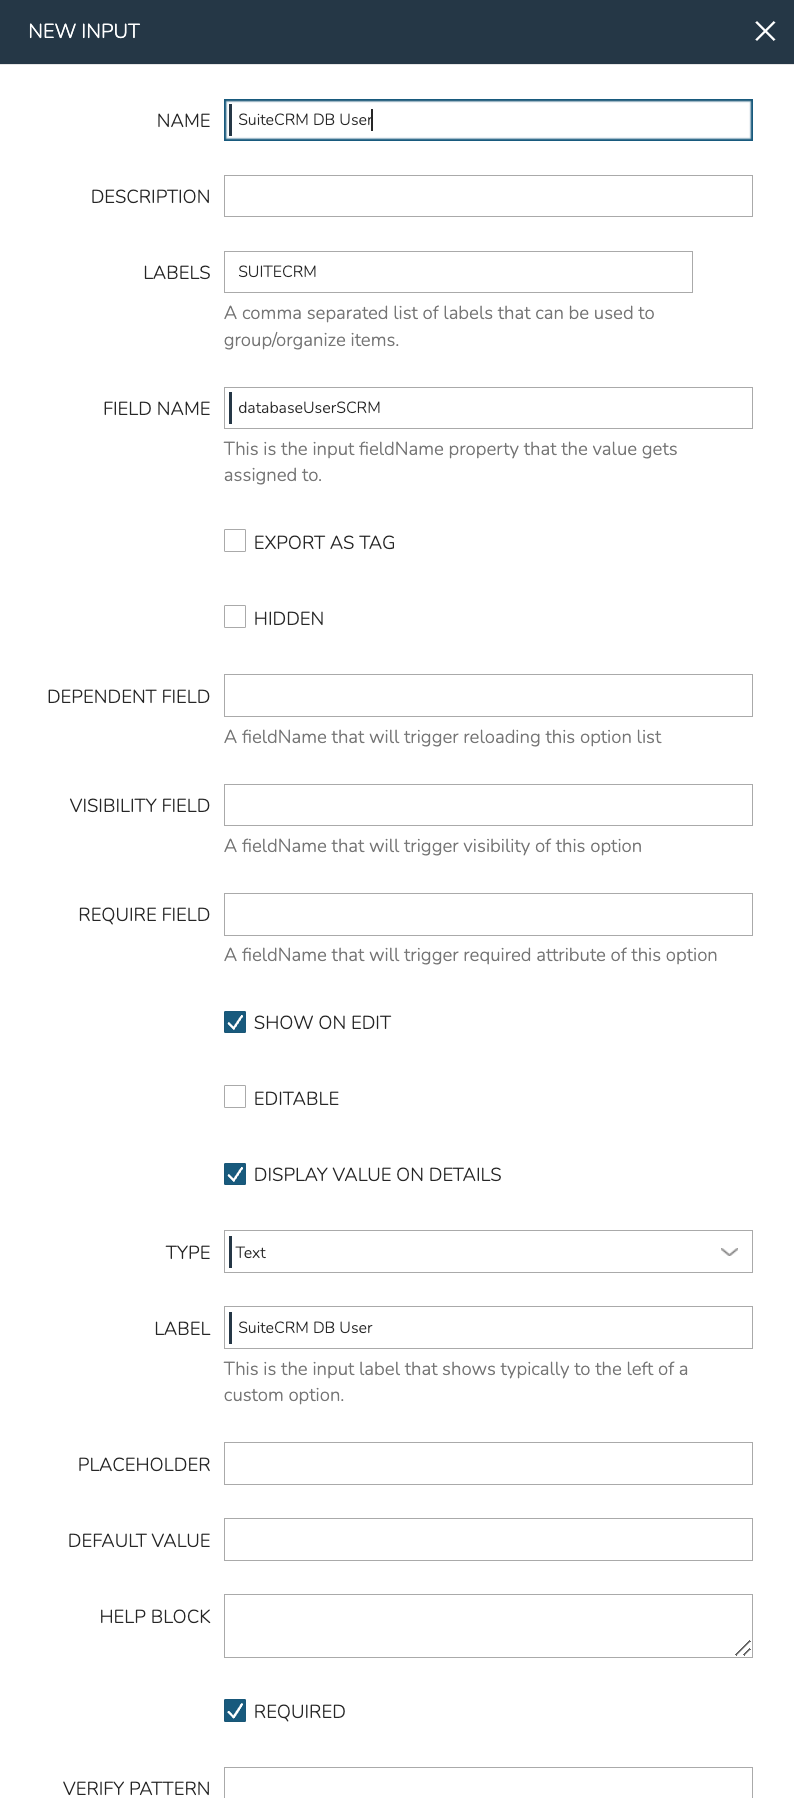
Task: Select the LABELS field showing SUITECRM
Action: pos(459,271)
